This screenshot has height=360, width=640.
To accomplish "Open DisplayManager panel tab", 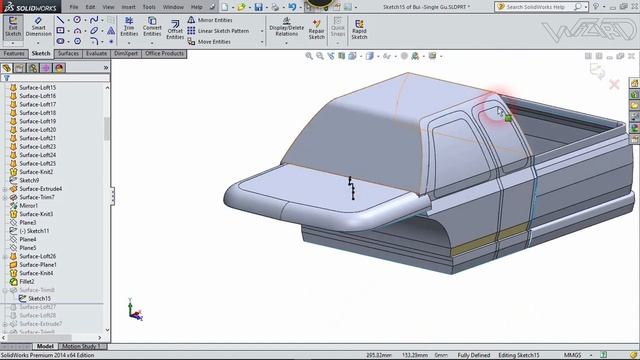I will (59, 68).
